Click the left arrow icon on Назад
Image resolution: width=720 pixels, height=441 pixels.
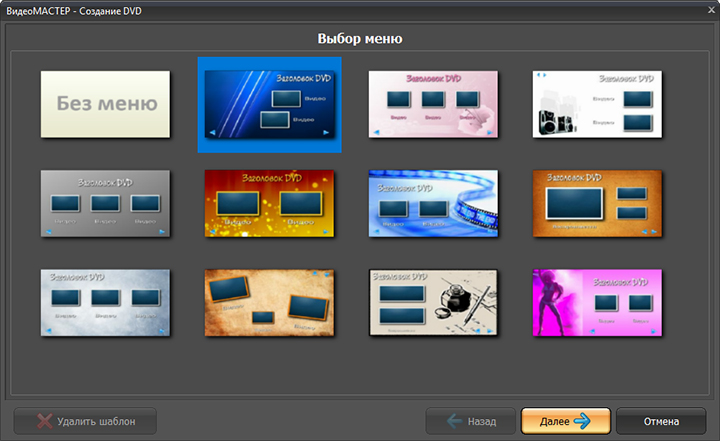[x=454, y=421]
